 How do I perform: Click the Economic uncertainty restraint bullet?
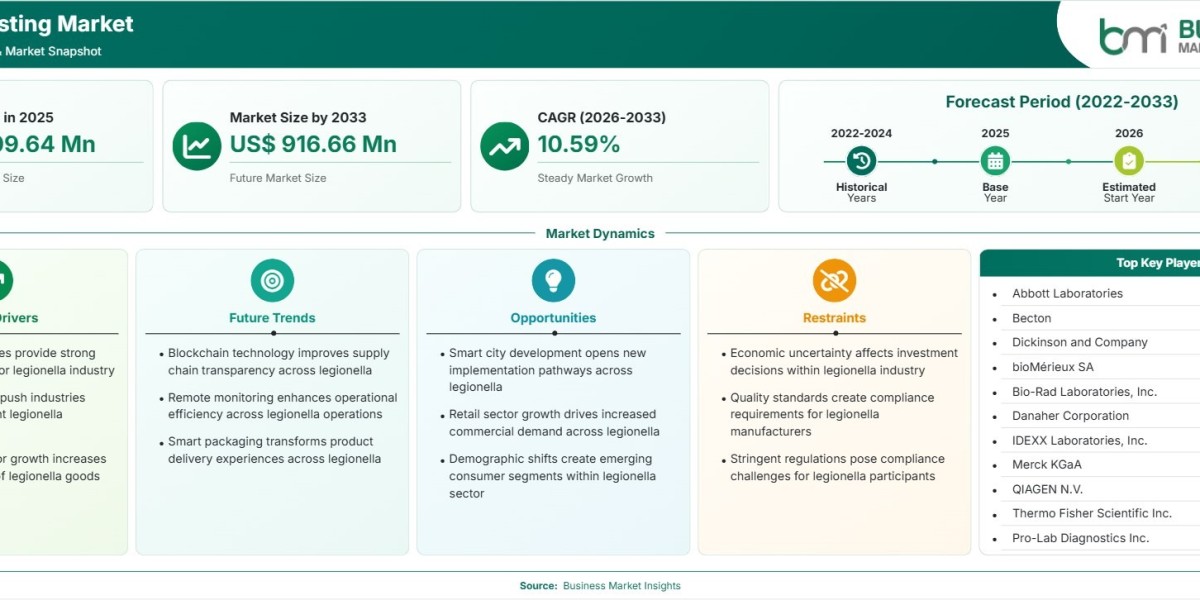(844, 362)
